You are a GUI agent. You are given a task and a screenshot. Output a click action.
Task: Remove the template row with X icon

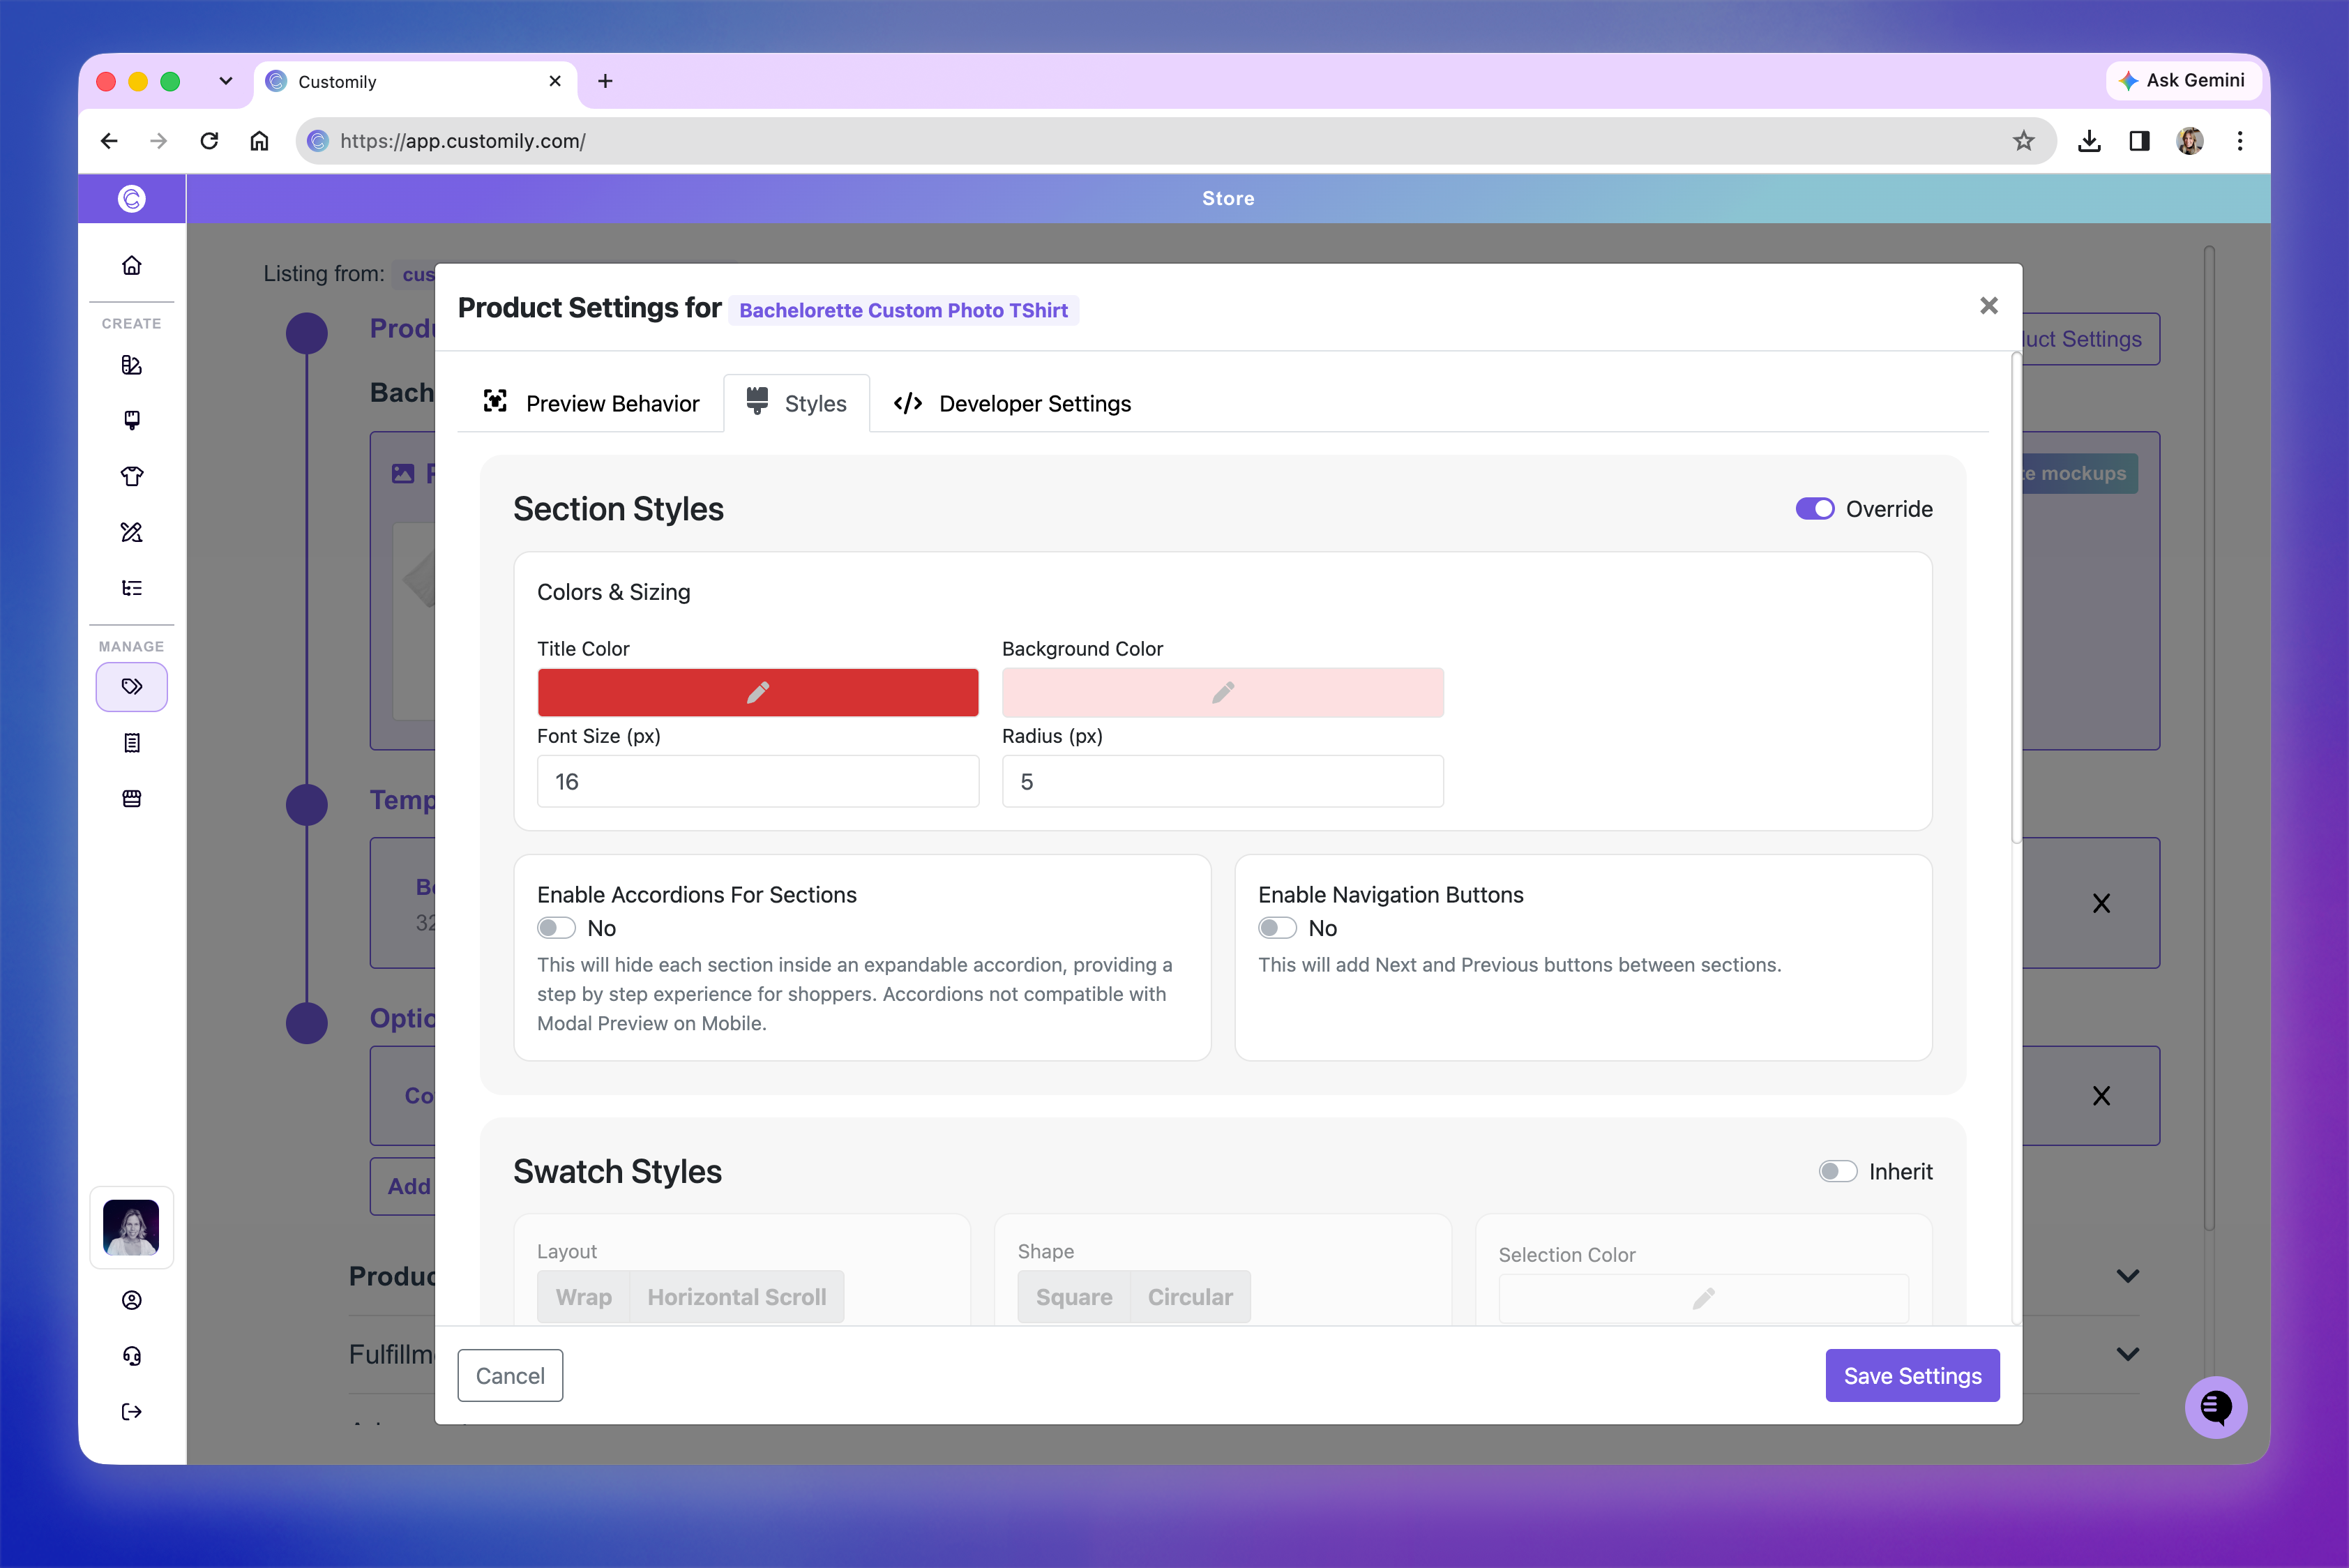point(2101,904)
